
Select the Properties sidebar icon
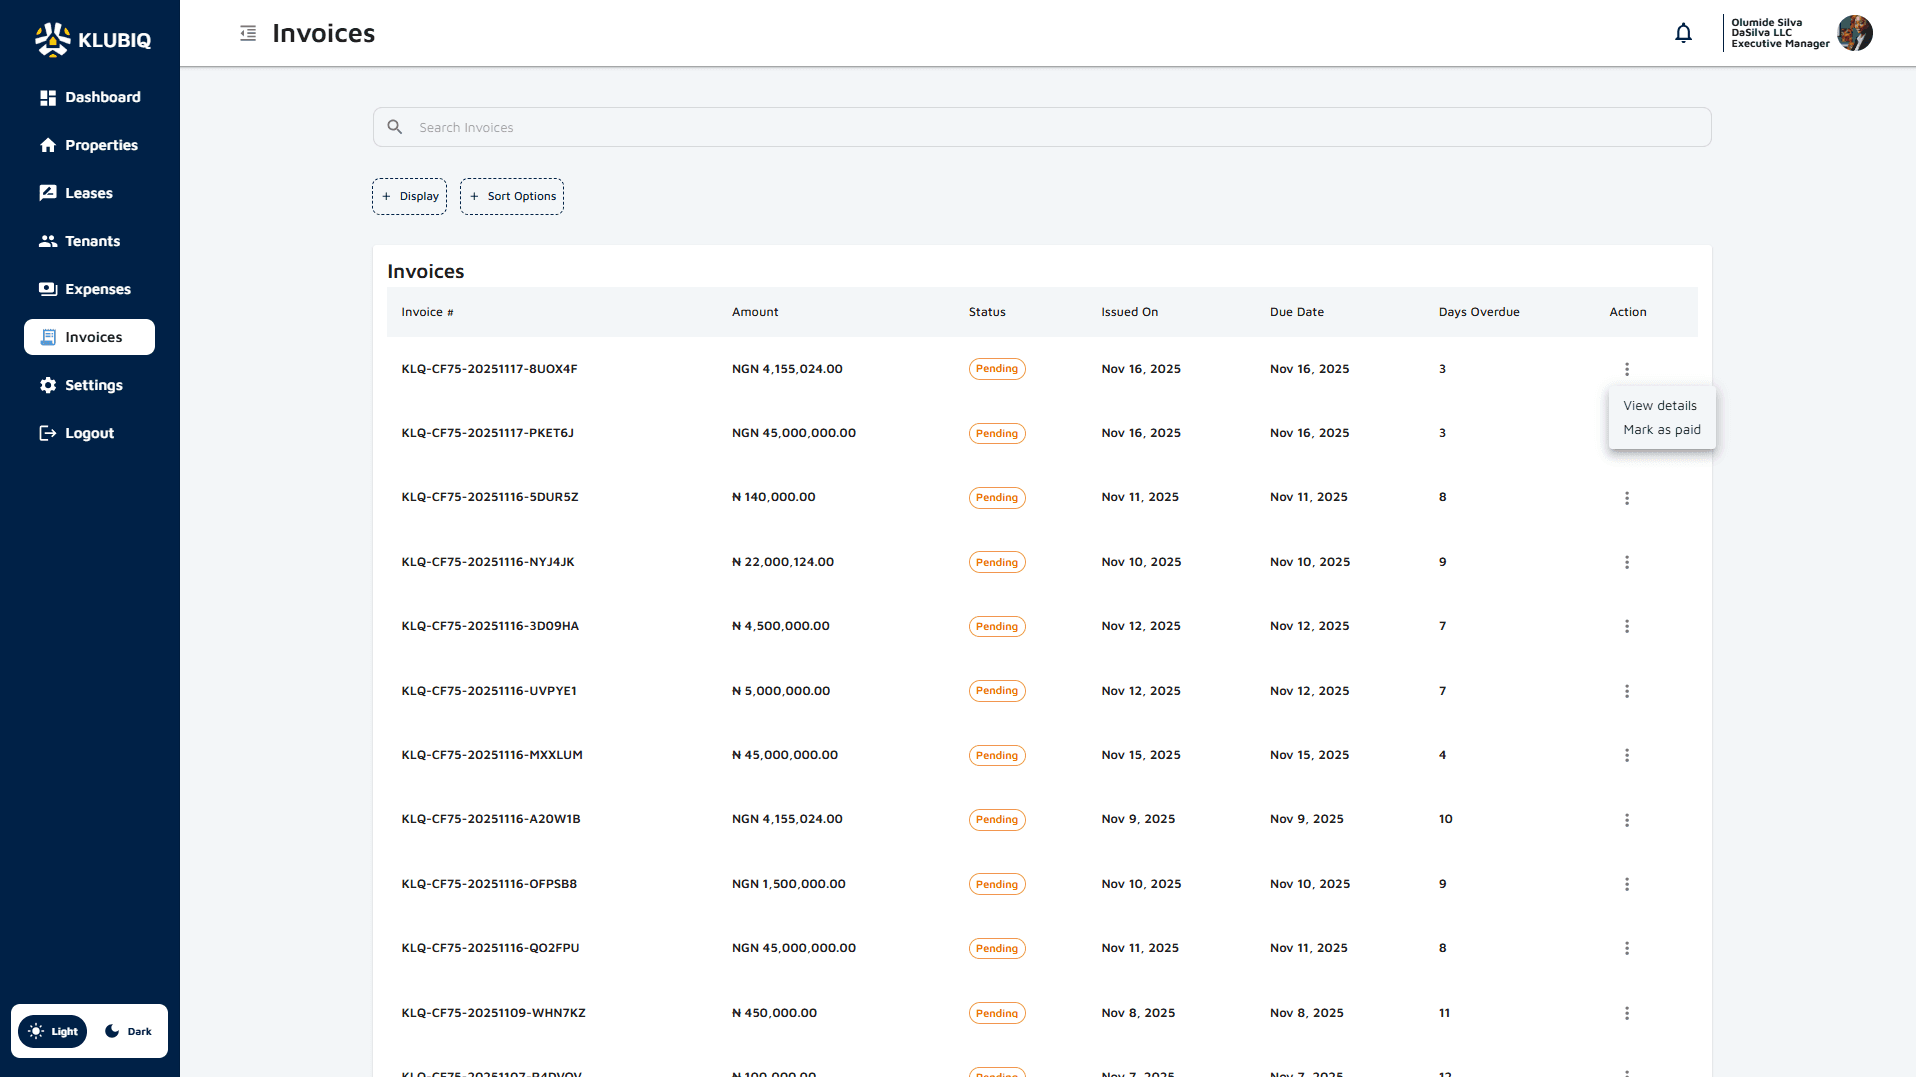pos(47,145)
